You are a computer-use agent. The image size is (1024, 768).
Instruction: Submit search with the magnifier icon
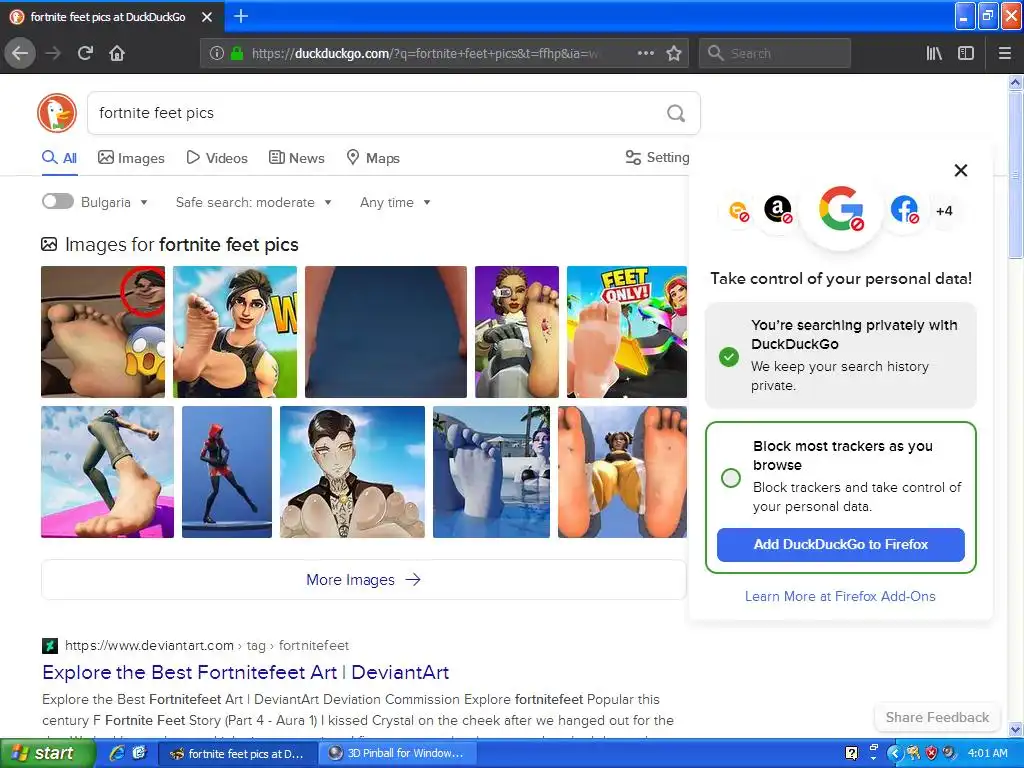[x=676, y=114]
